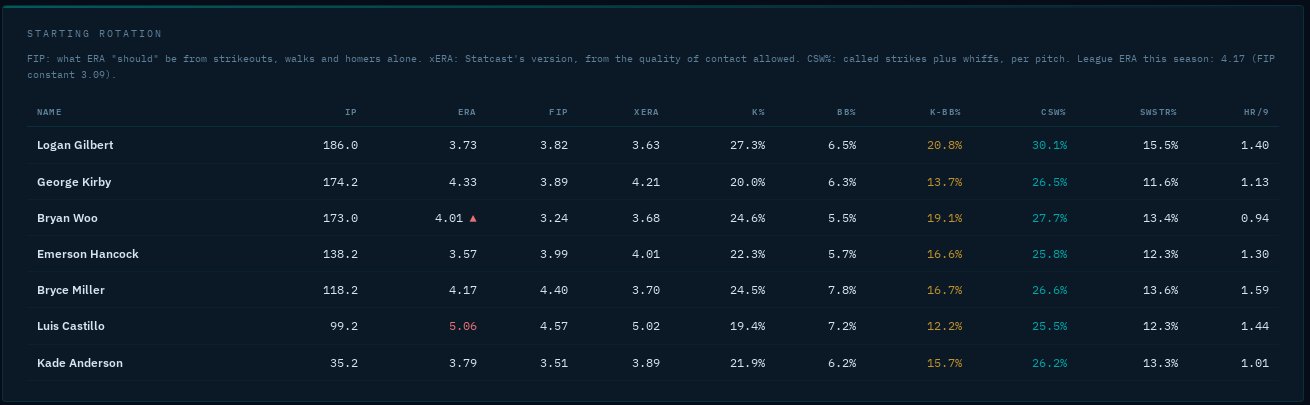The width and height of the screenshot is (1310, 405).
Task: Select the Kade Anderson row name
Action: click(80, 363)
